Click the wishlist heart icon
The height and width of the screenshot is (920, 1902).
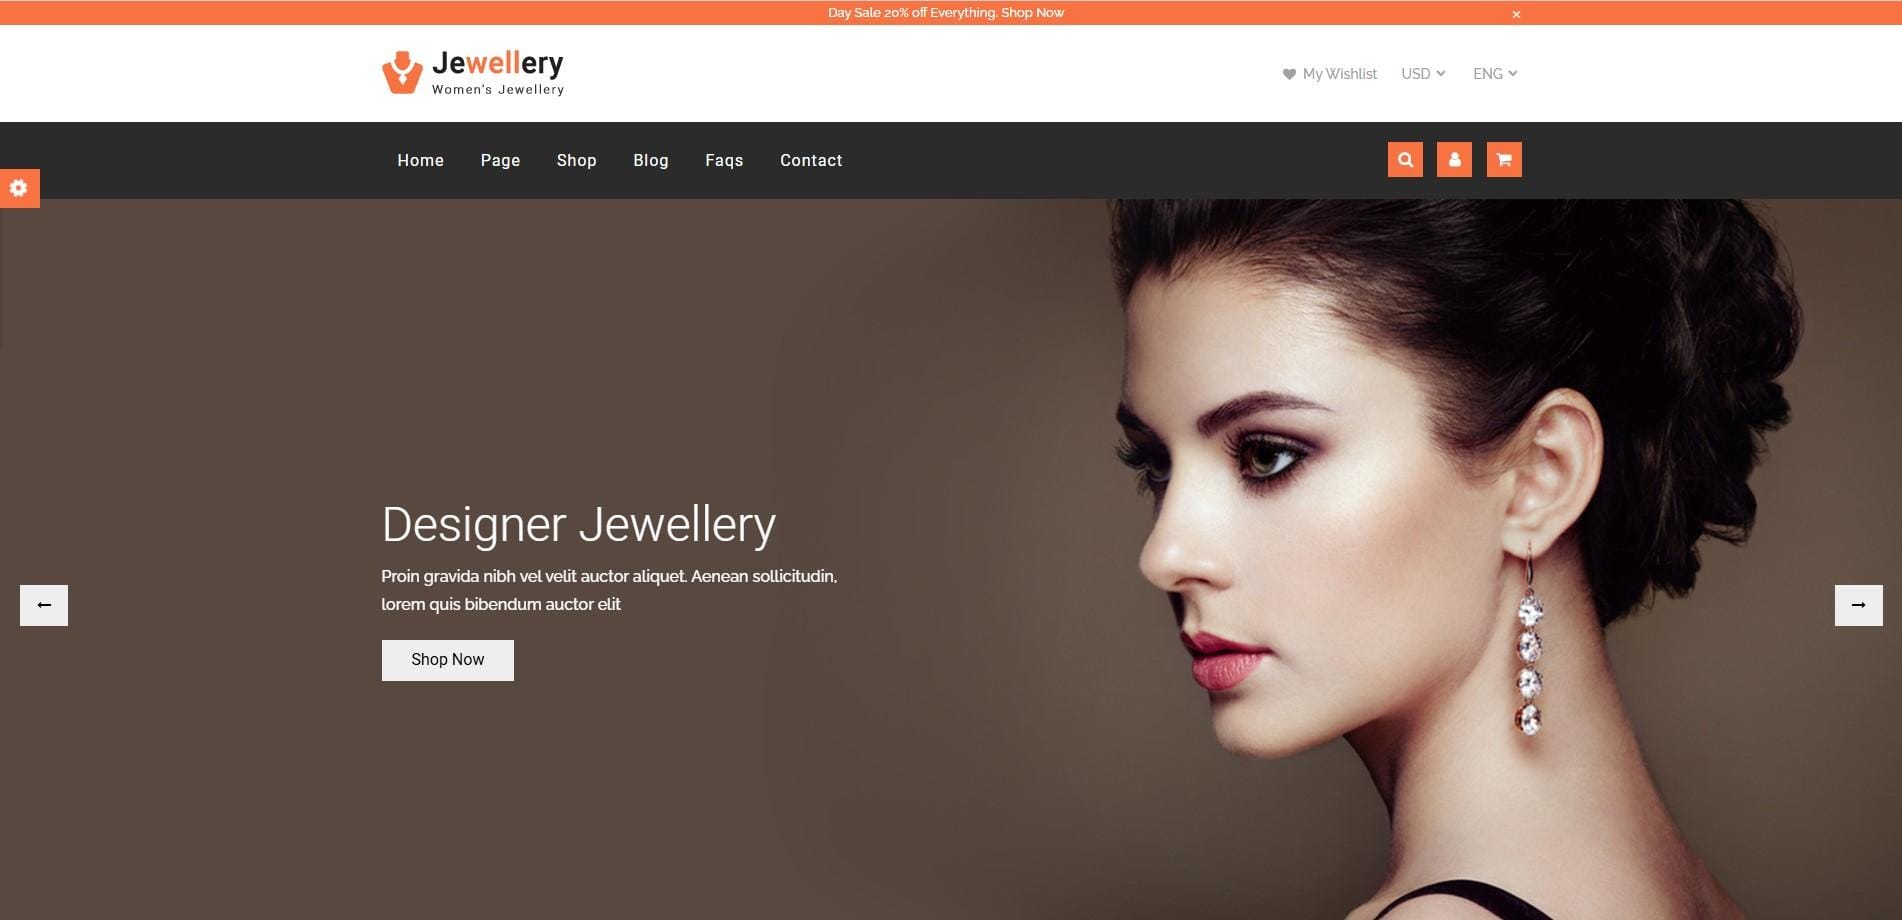1289,74
